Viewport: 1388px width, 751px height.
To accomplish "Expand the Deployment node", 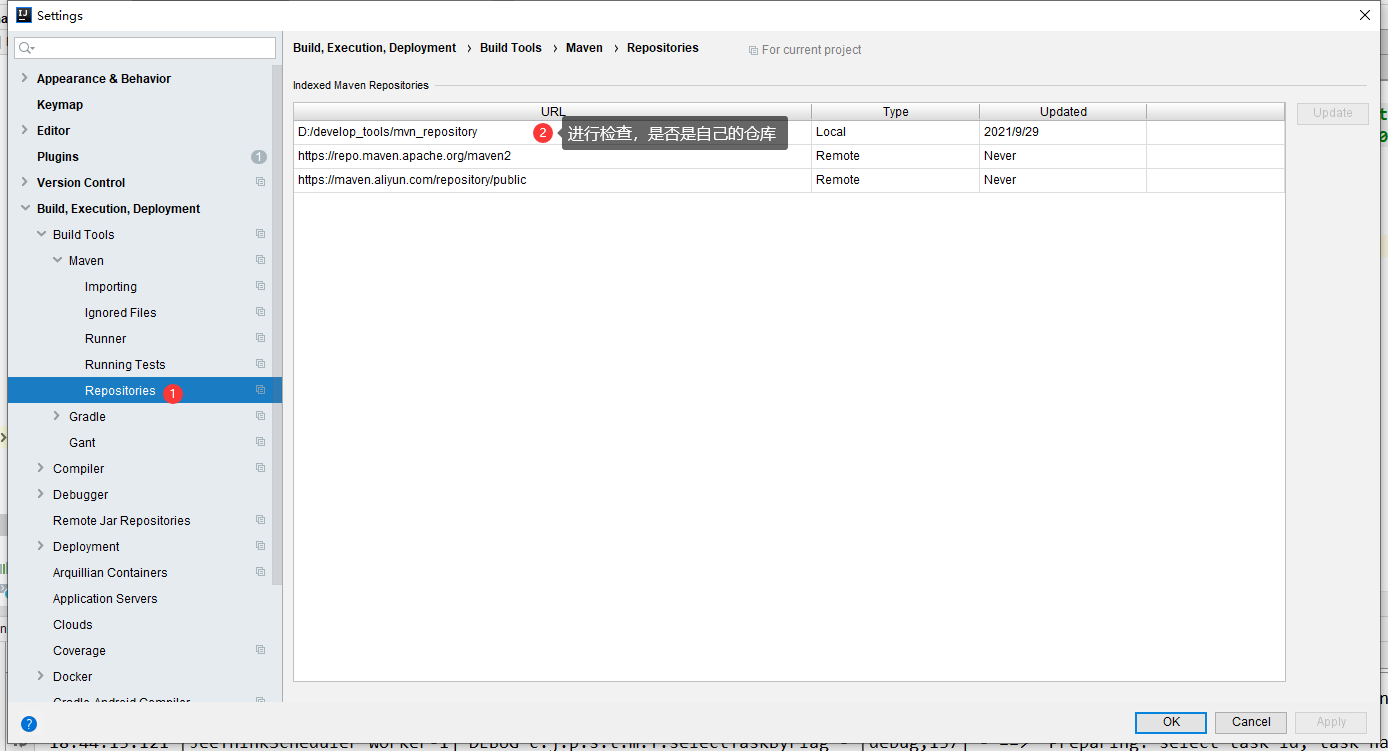I will point(41,546).
